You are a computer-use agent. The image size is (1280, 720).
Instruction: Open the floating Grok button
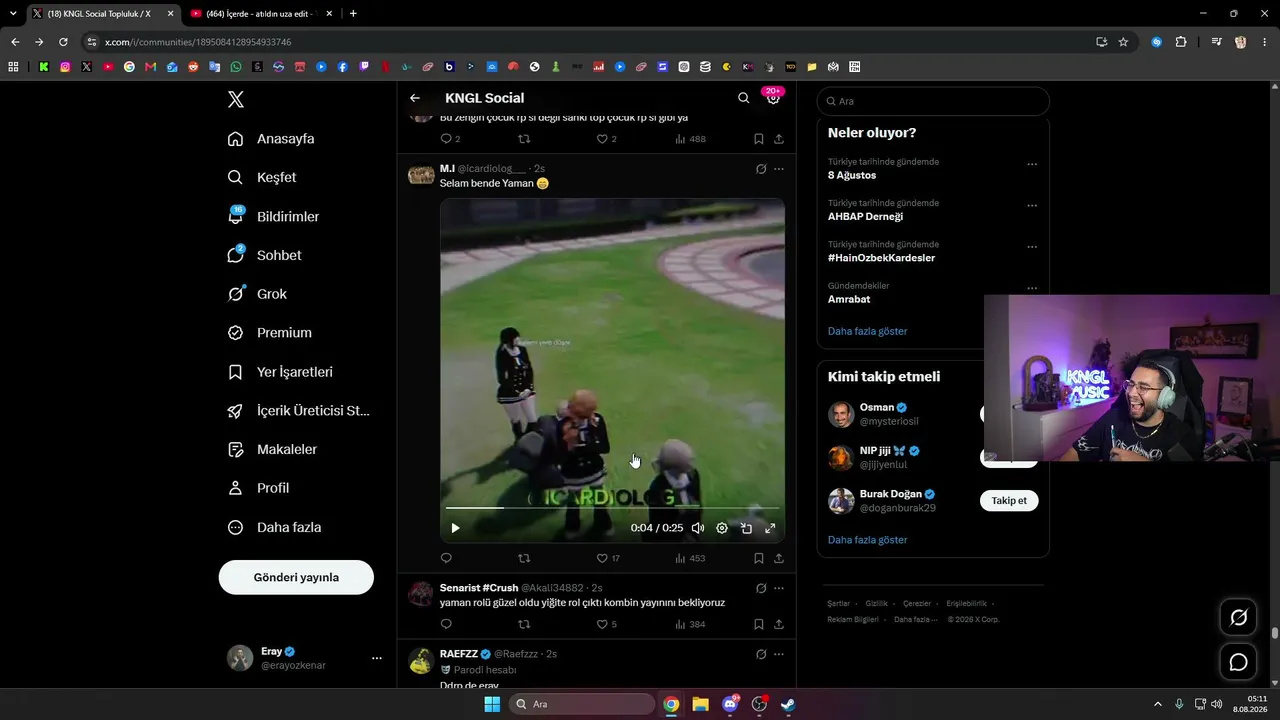click(x=1238, y=618)
